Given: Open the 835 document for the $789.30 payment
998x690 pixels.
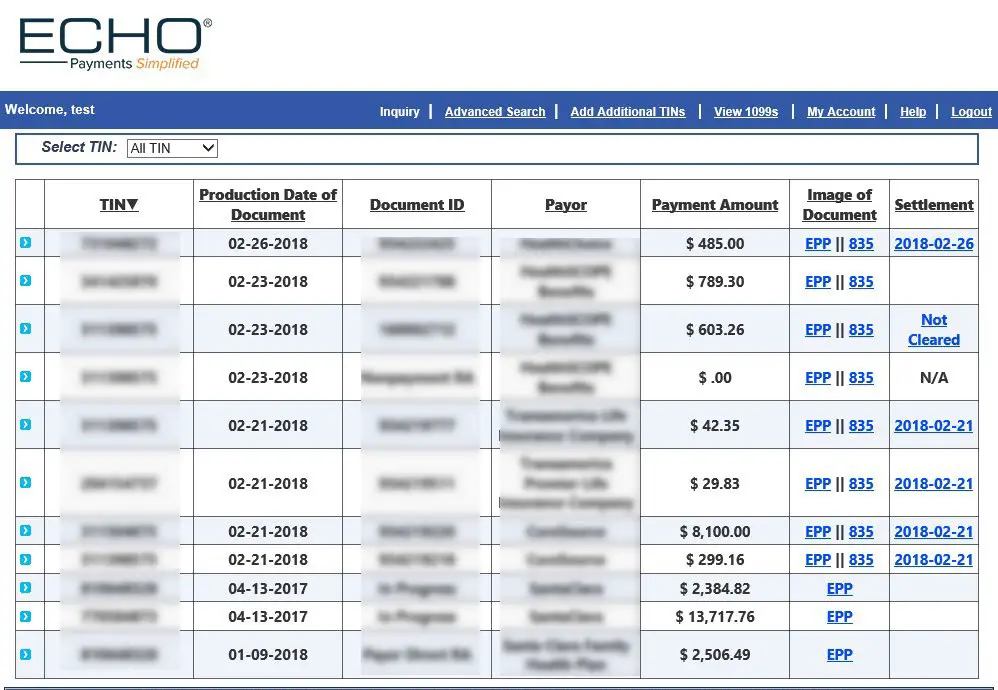Looking at the screenshot, I should click(861, 281).
